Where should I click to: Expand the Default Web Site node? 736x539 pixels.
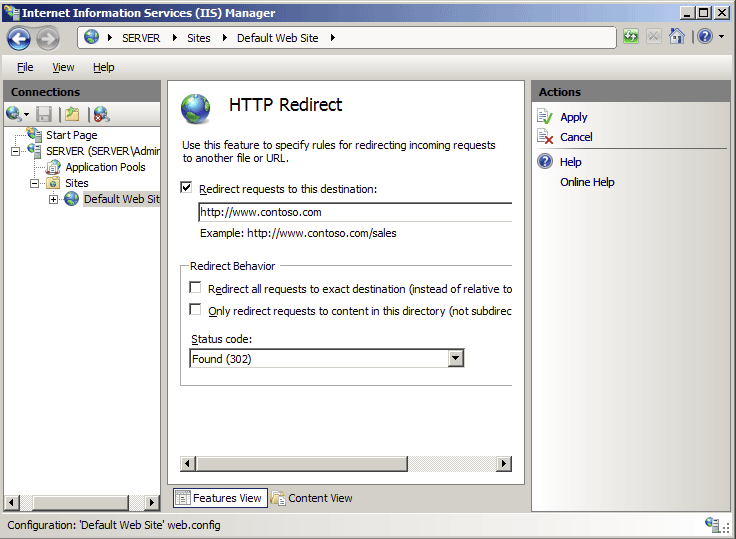(54, 199)
